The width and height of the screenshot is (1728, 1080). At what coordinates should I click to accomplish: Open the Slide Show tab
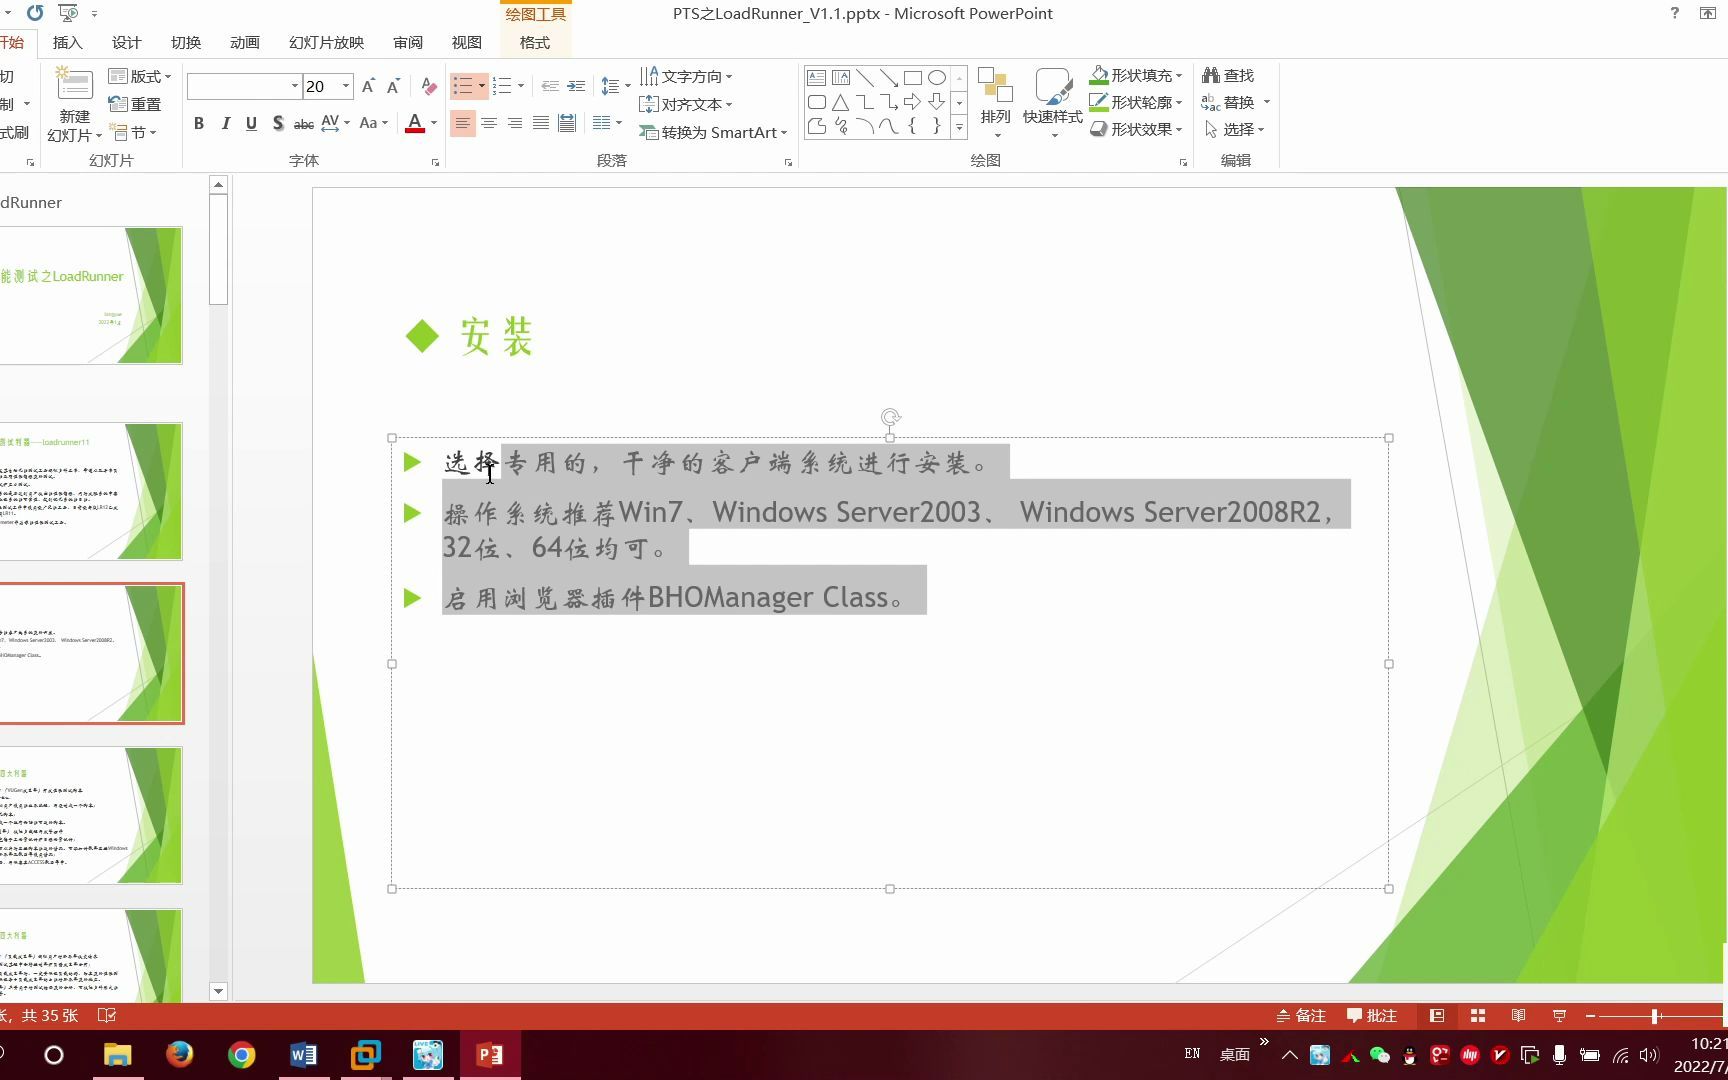(327, 43)
